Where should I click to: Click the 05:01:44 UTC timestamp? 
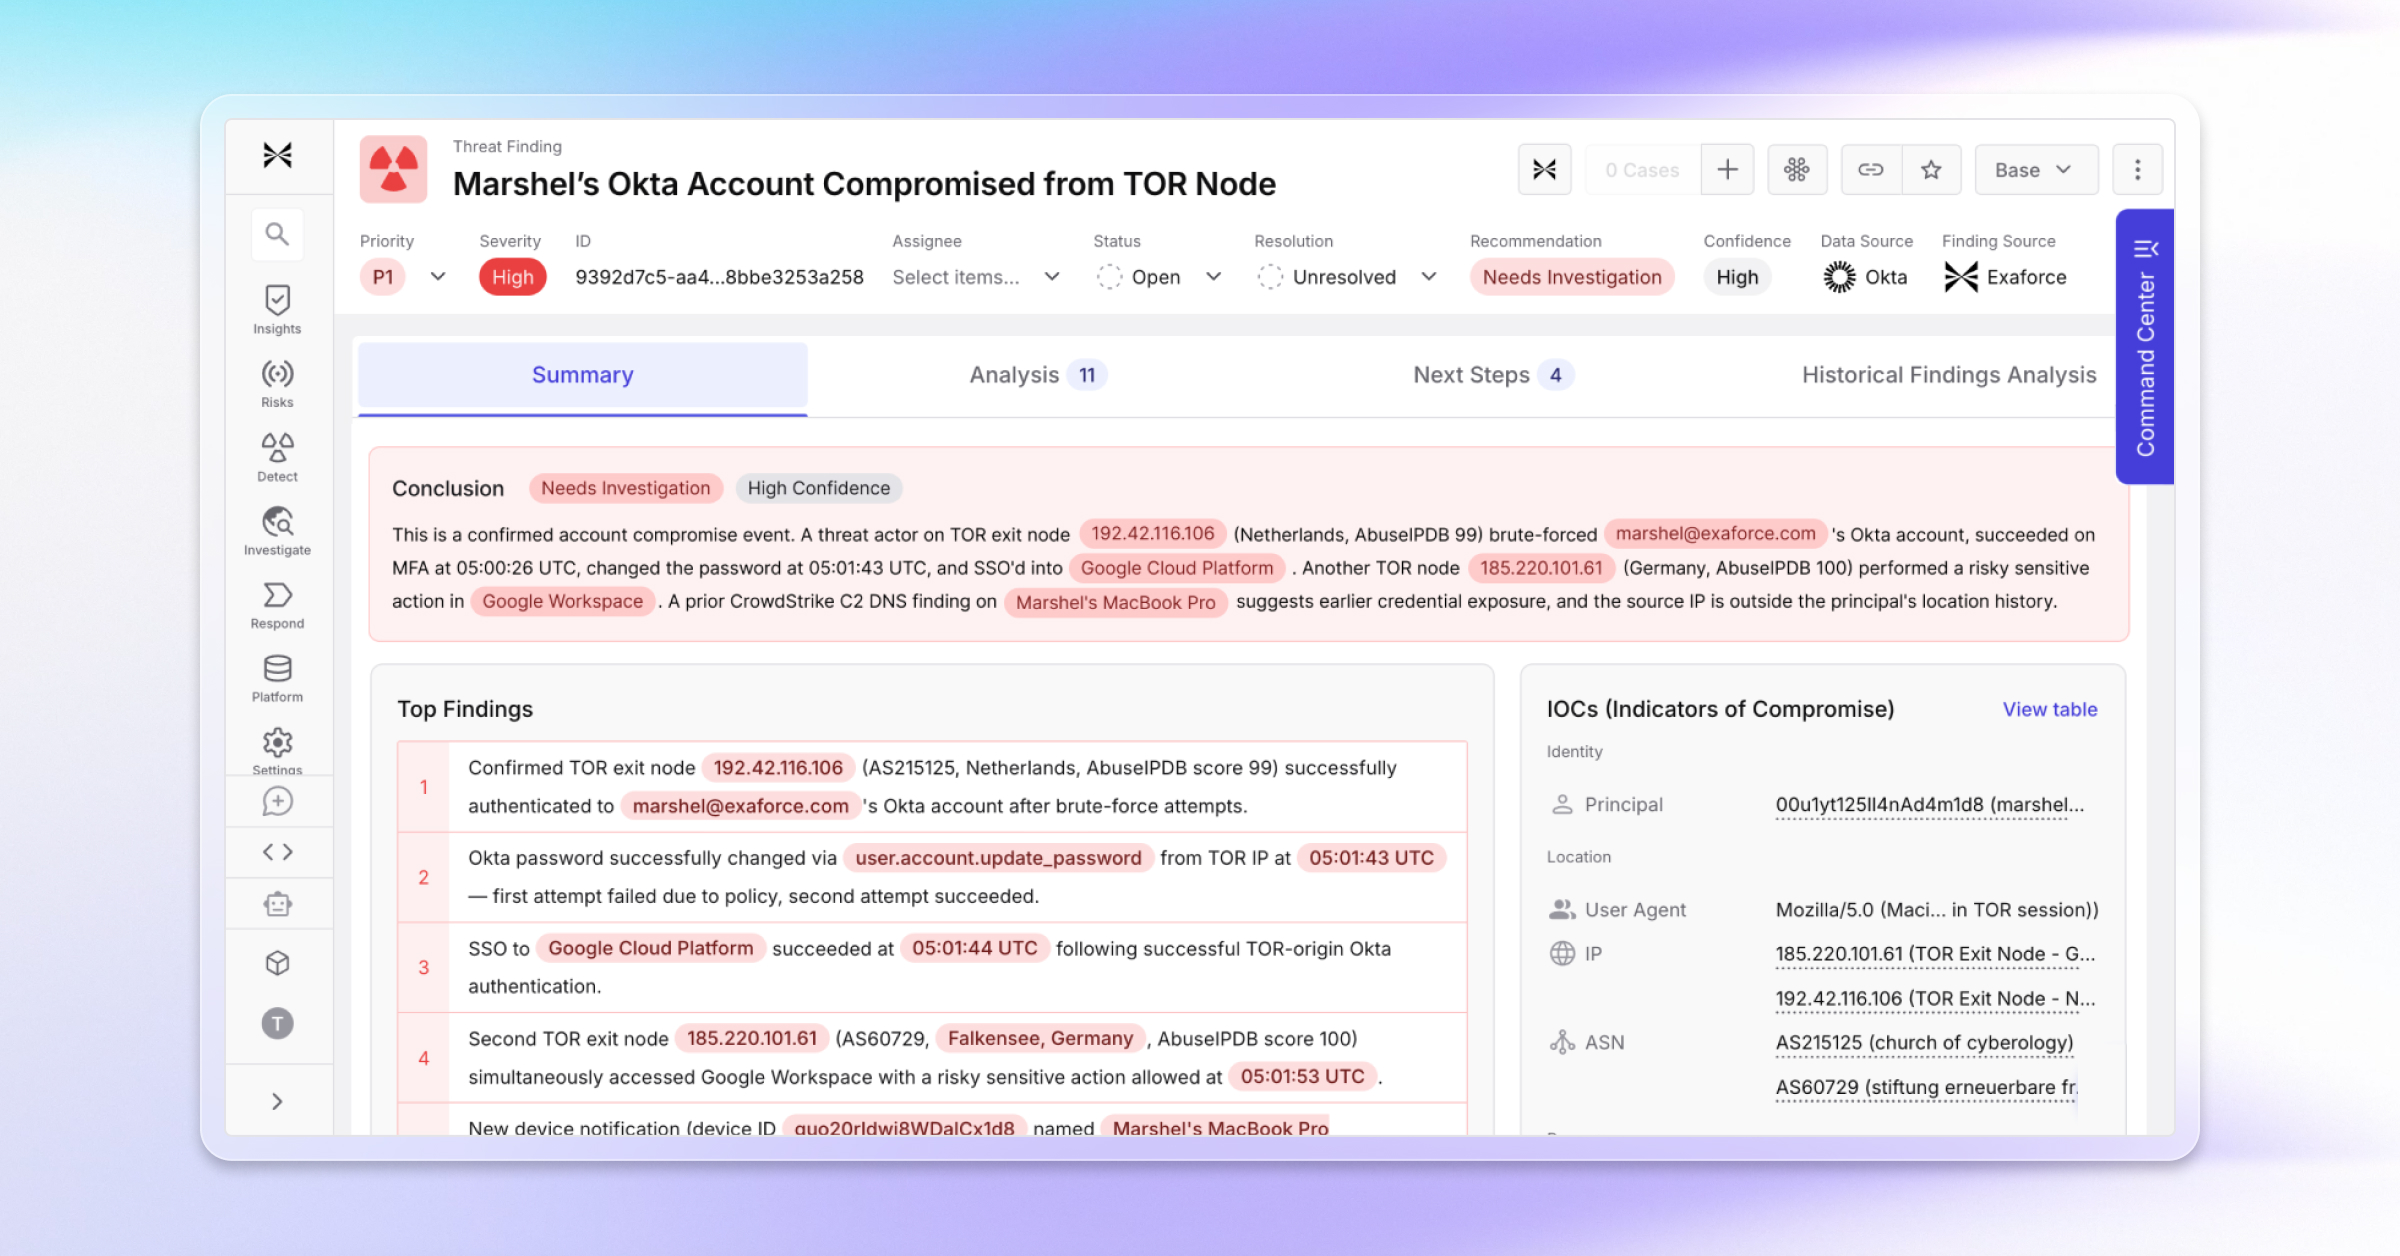975,948
